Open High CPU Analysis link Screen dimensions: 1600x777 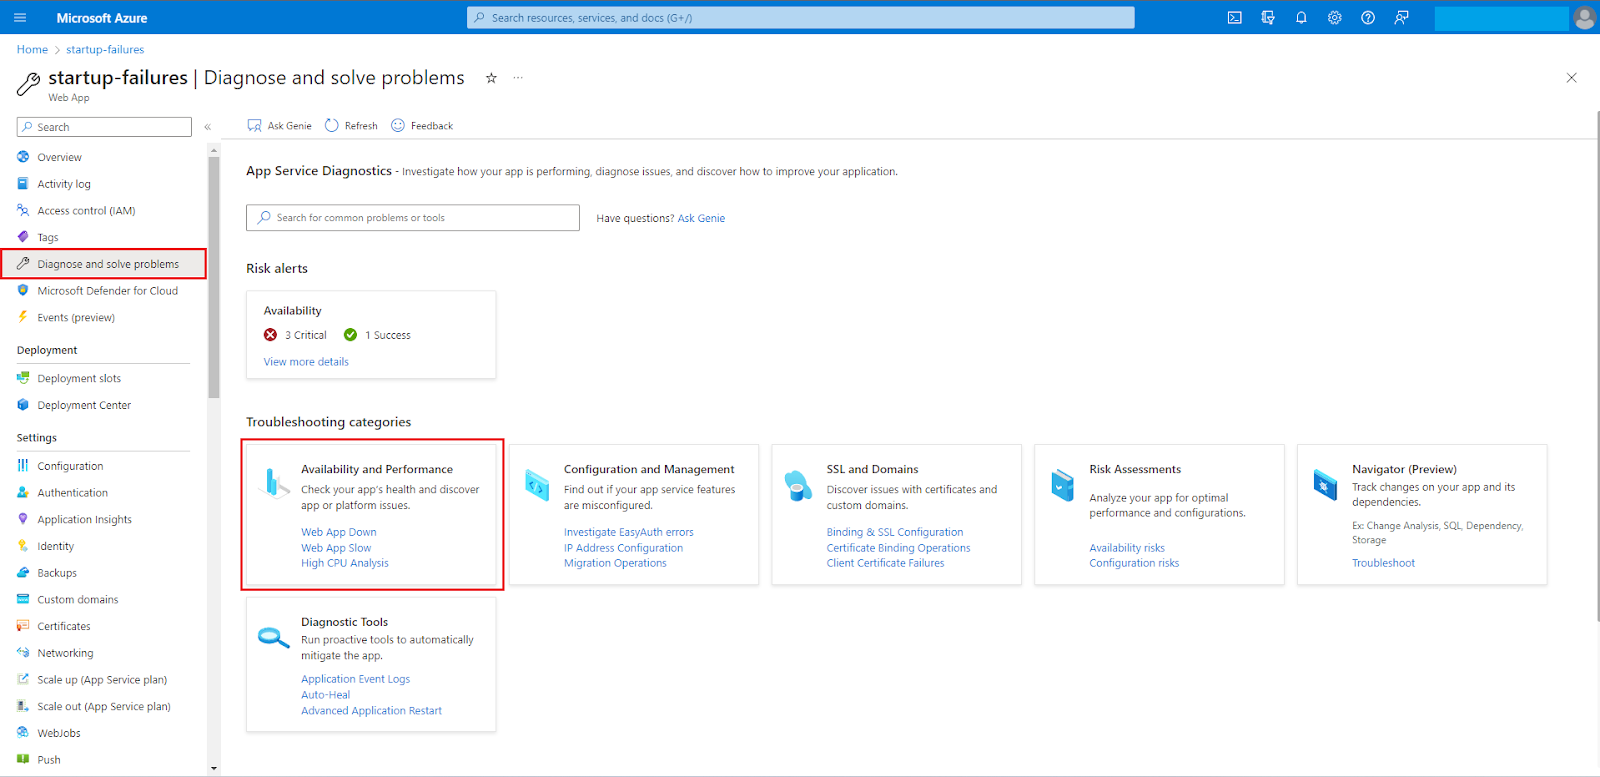click(x=345, y=563)
